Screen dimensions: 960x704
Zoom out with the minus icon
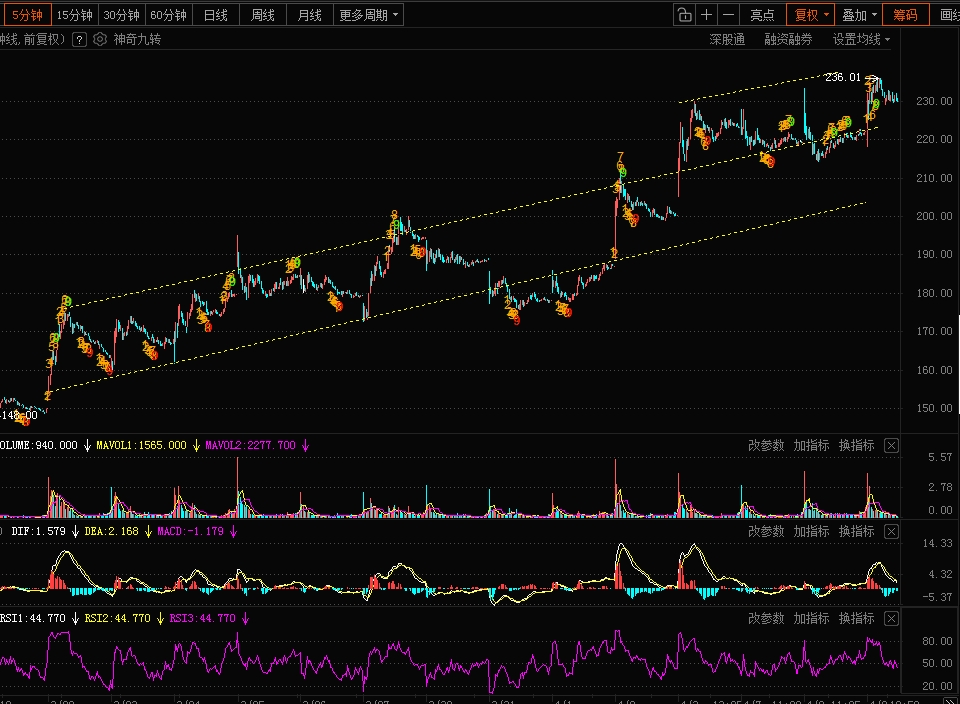[728, 15]
